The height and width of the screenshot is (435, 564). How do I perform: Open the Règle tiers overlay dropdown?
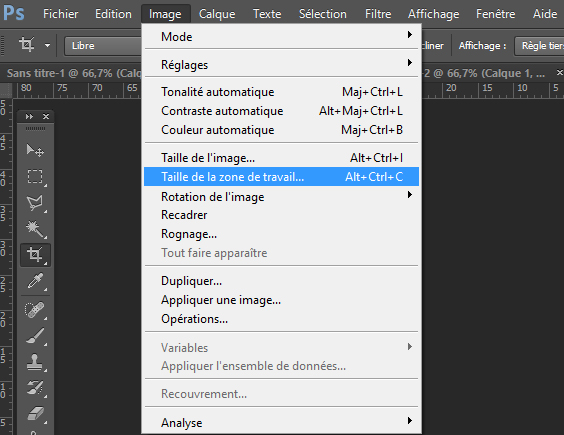540,46
